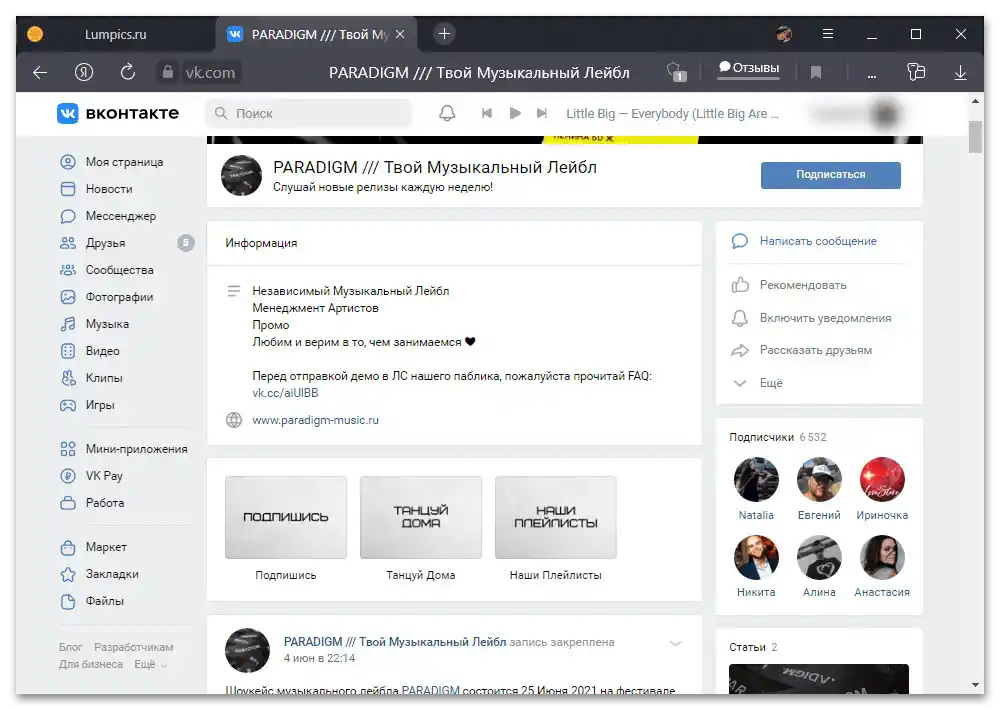
Task: Open a new browser tab
Action: coord(445,34)
